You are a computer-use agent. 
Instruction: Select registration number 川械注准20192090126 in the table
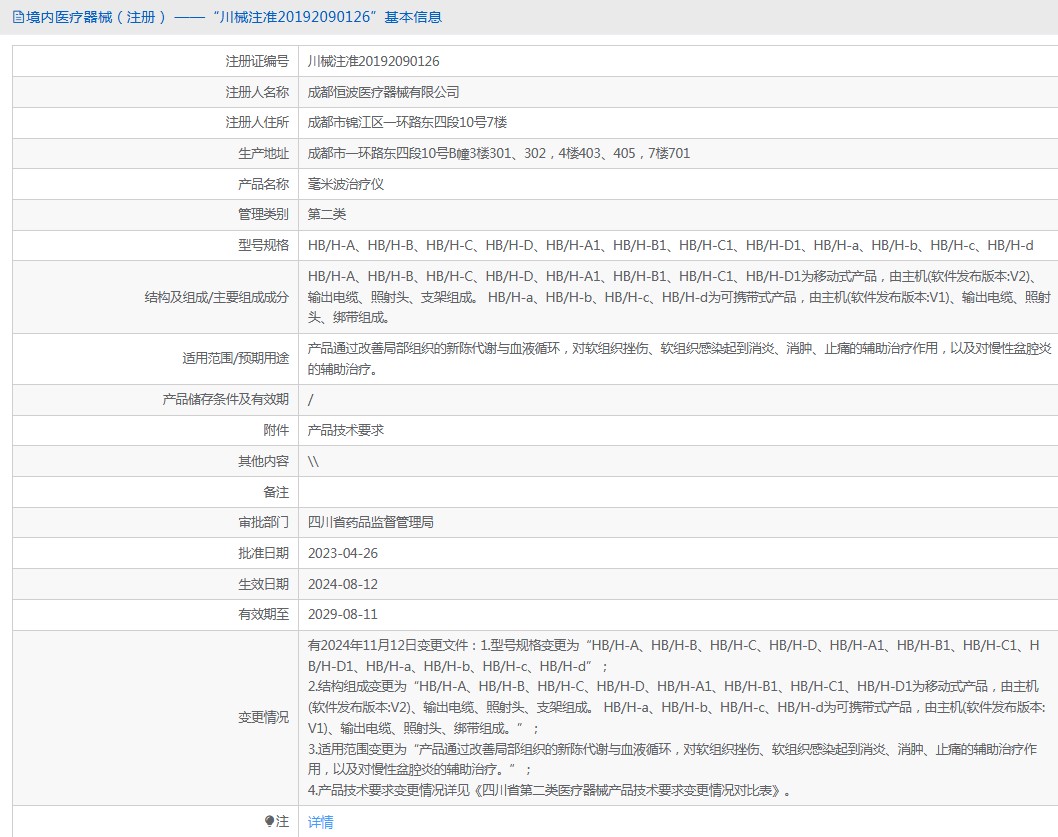click(x=373, y=61)
